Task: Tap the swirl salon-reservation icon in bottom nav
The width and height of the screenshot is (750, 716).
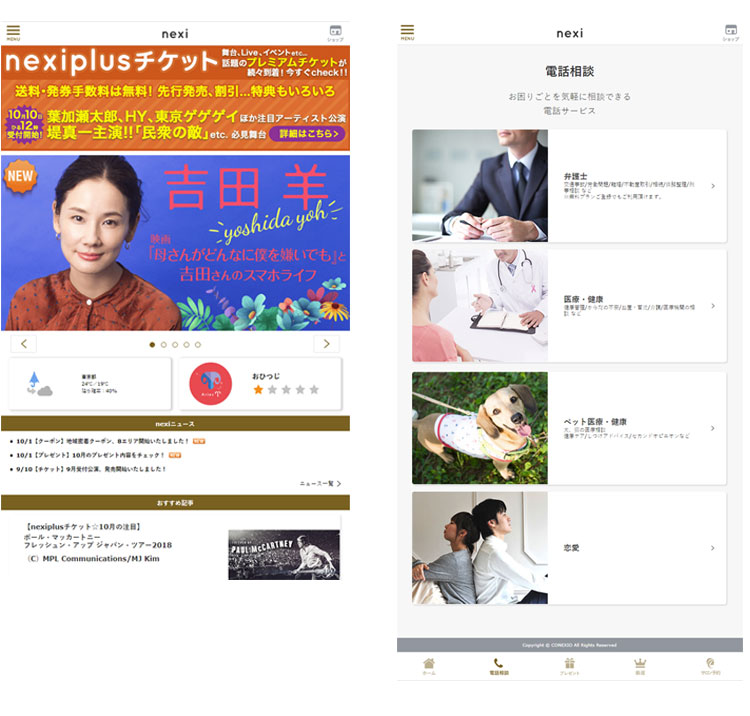Action: tap(710, 666)
